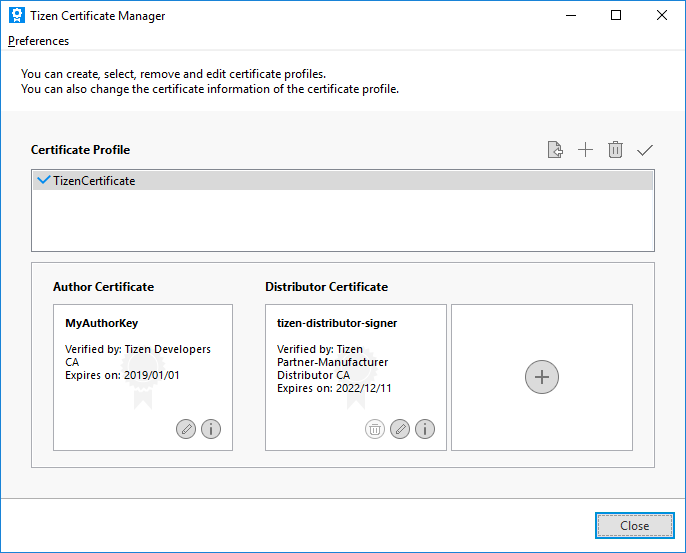Viewport: 686px width, 553px height.
Task: Add a new certificate profile
Action: (585, 150)
